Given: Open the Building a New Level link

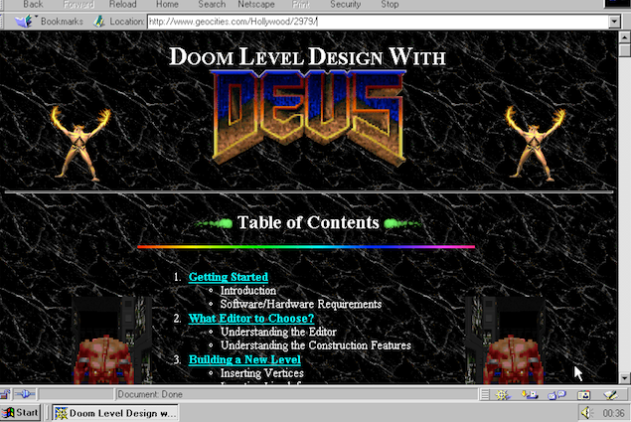Looking at the screenshot, I should 245,359.
